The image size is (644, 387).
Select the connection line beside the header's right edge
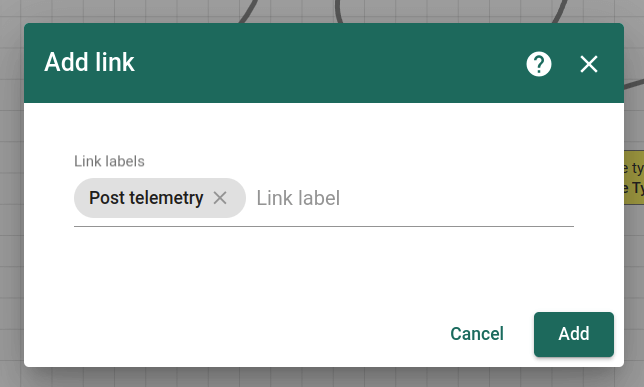point(634,84)
